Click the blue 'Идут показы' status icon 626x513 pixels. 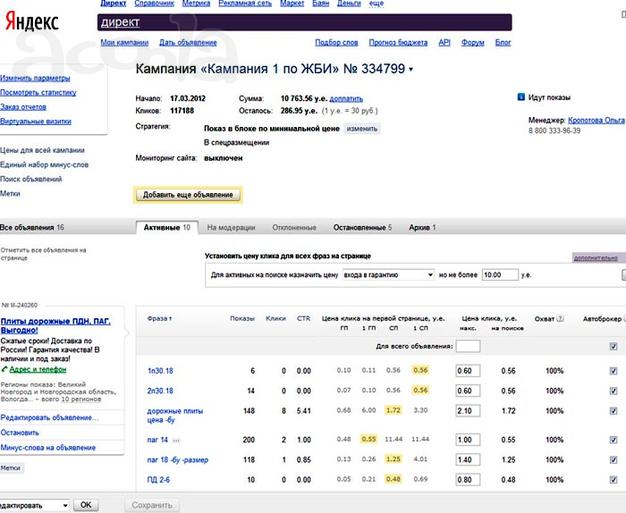click(x=521, y=97)
